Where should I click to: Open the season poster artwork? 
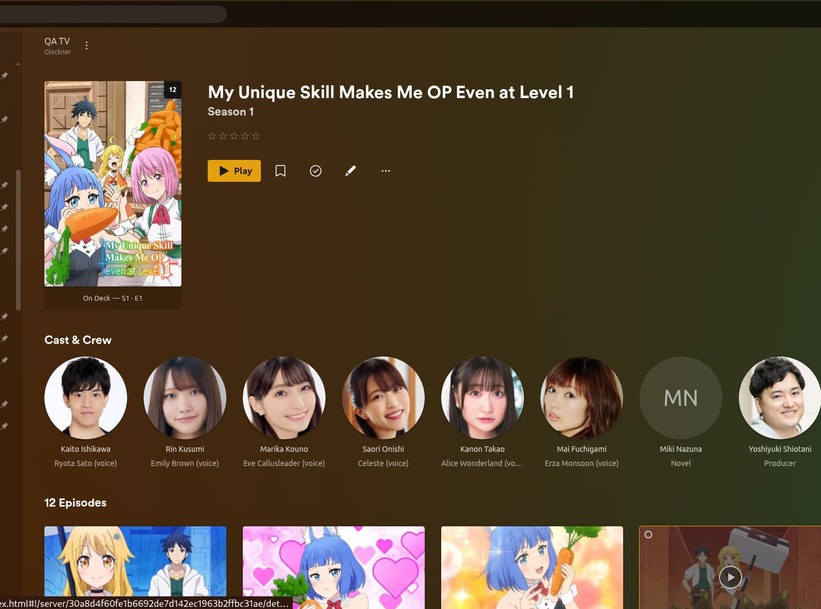coord(113,184)
